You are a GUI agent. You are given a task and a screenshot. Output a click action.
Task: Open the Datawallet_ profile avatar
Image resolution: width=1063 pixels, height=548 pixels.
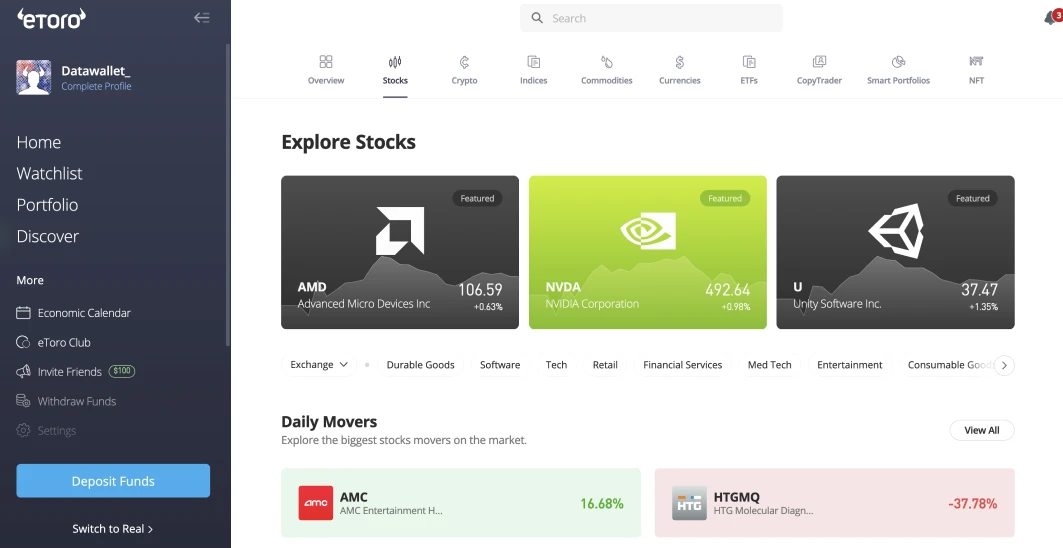pyautogui.click(x=34, y=77)
